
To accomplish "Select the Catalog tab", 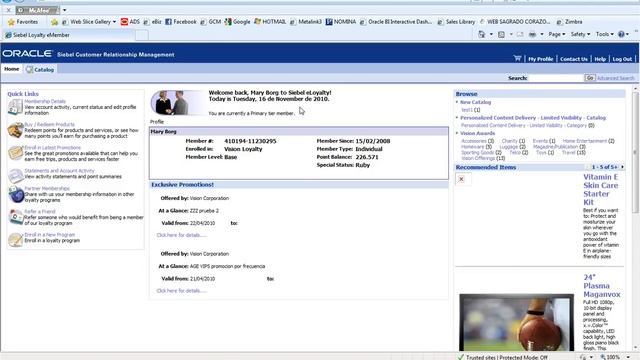I will 40,69.
